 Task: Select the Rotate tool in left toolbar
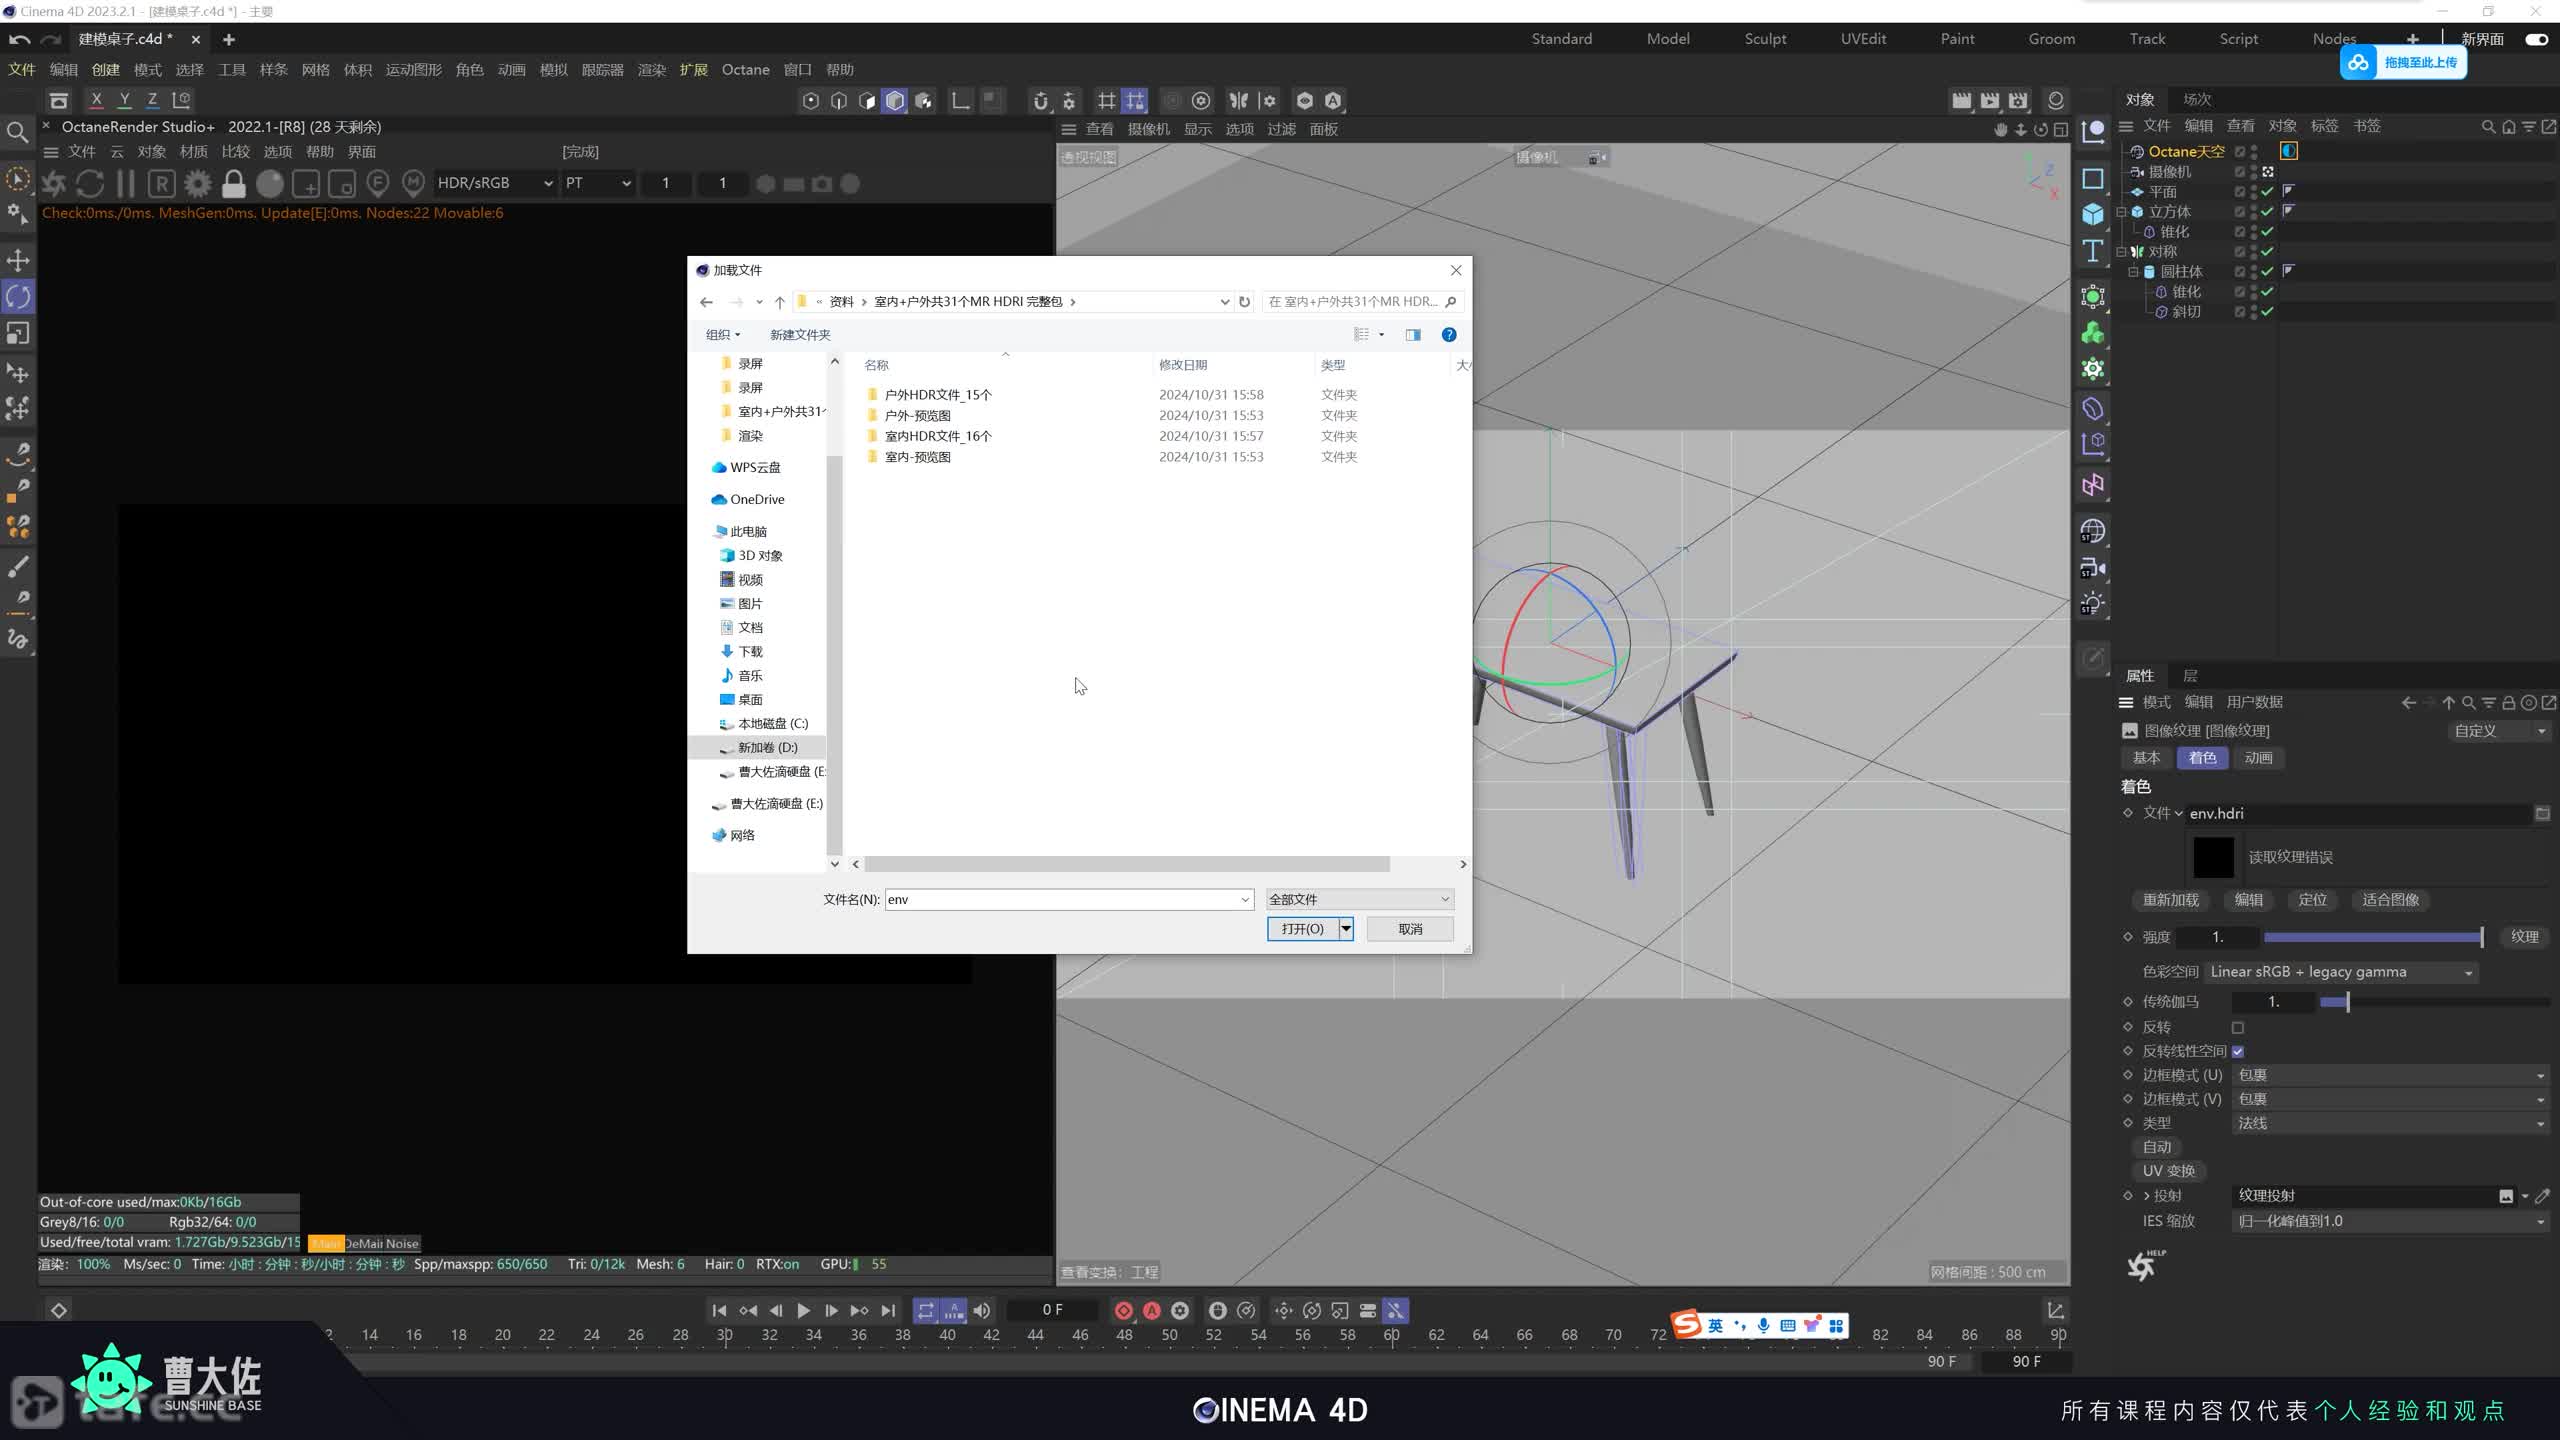point(18,297)
